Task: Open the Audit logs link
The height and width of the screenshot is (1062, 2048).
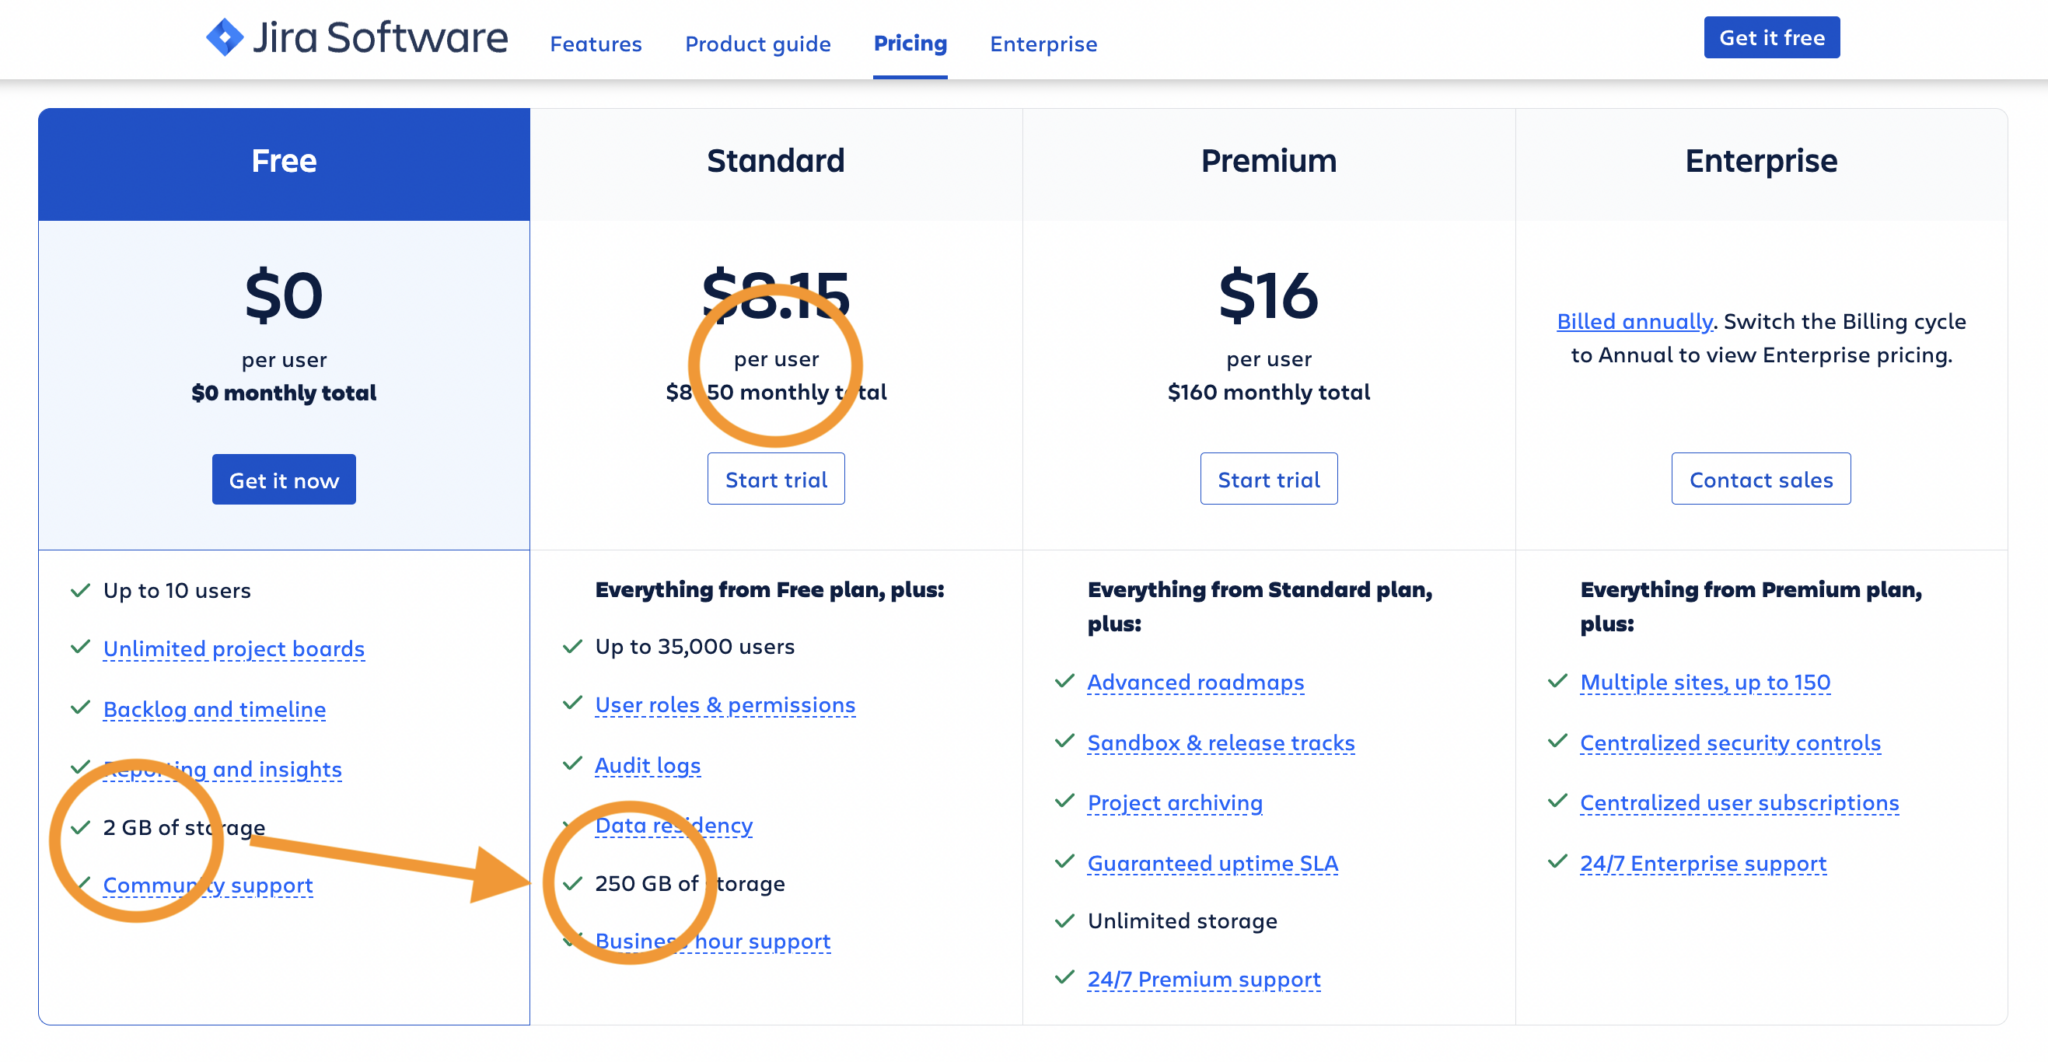Action: tap(647, 765)
